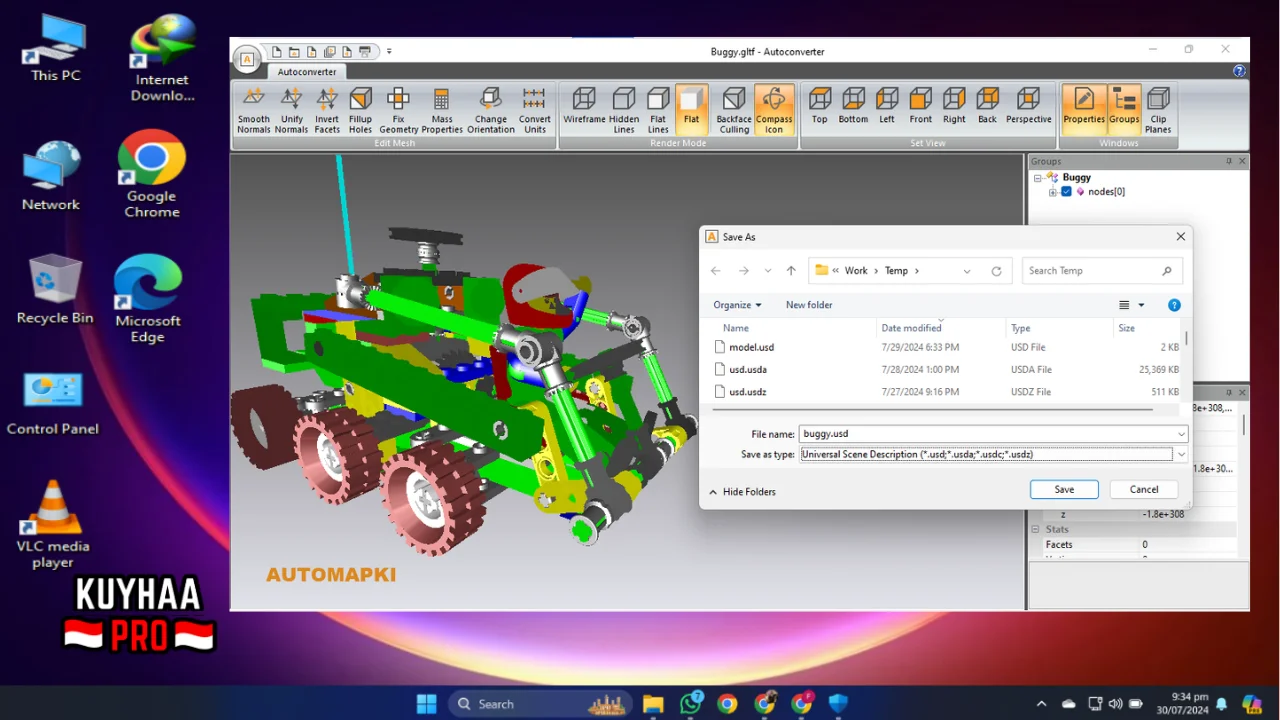Open recent locations dropdown in Save As
This screenshot has width=1280, height=720.
tap(768, 271)
